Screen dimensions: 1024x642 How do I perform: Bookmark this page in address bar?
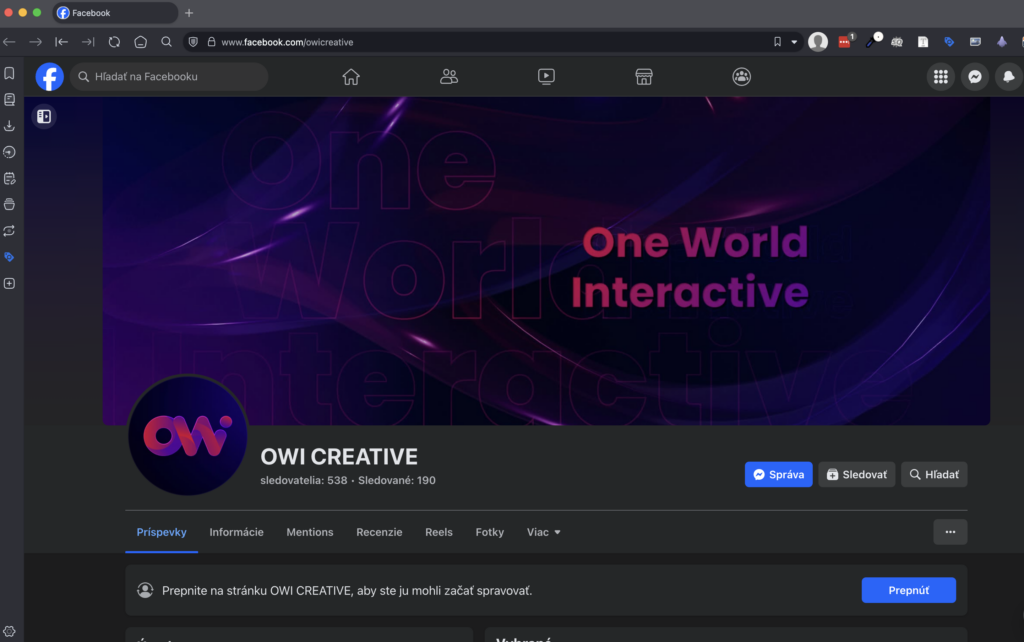click(777, 42)
